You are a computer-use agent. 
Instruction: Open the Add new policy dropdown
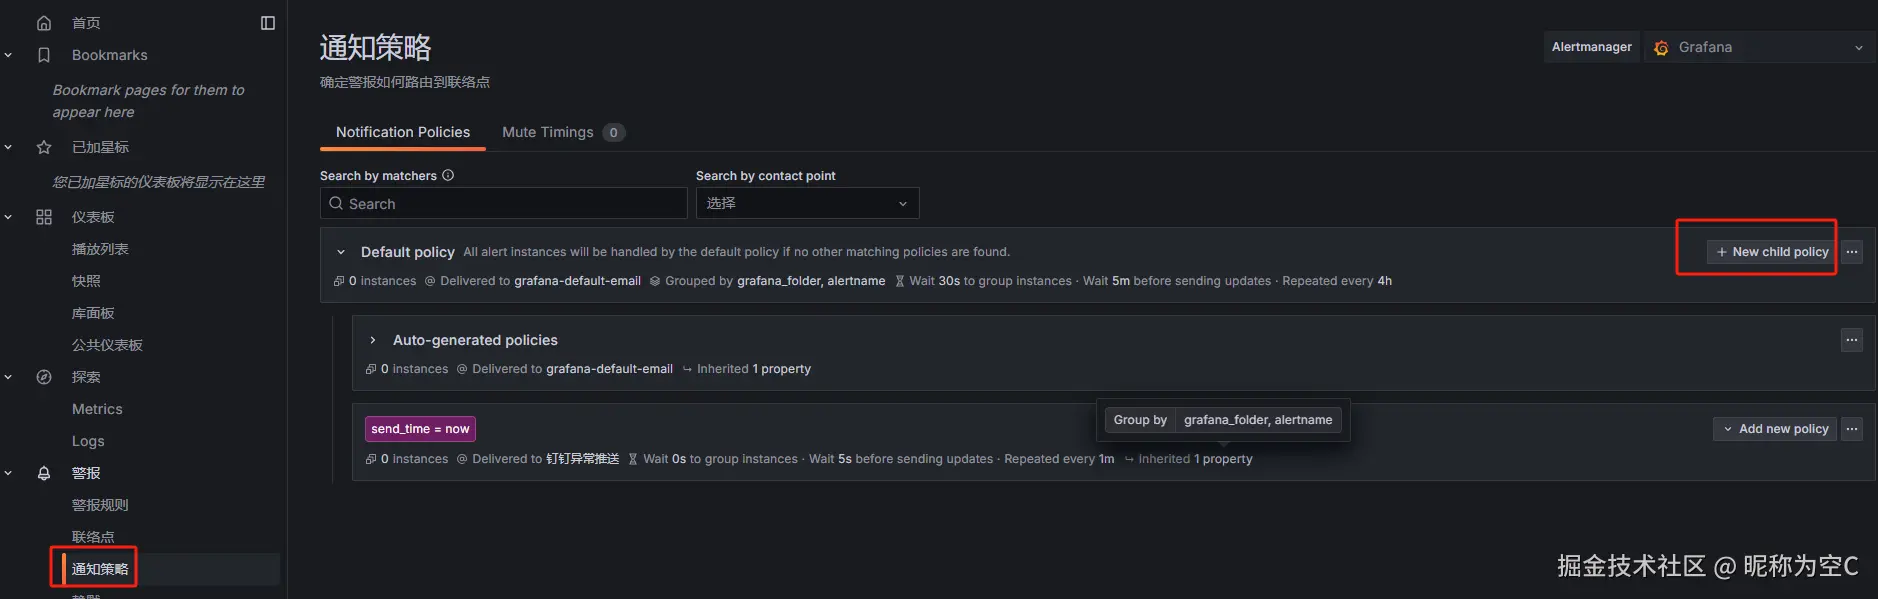(x=1775, y=429)
